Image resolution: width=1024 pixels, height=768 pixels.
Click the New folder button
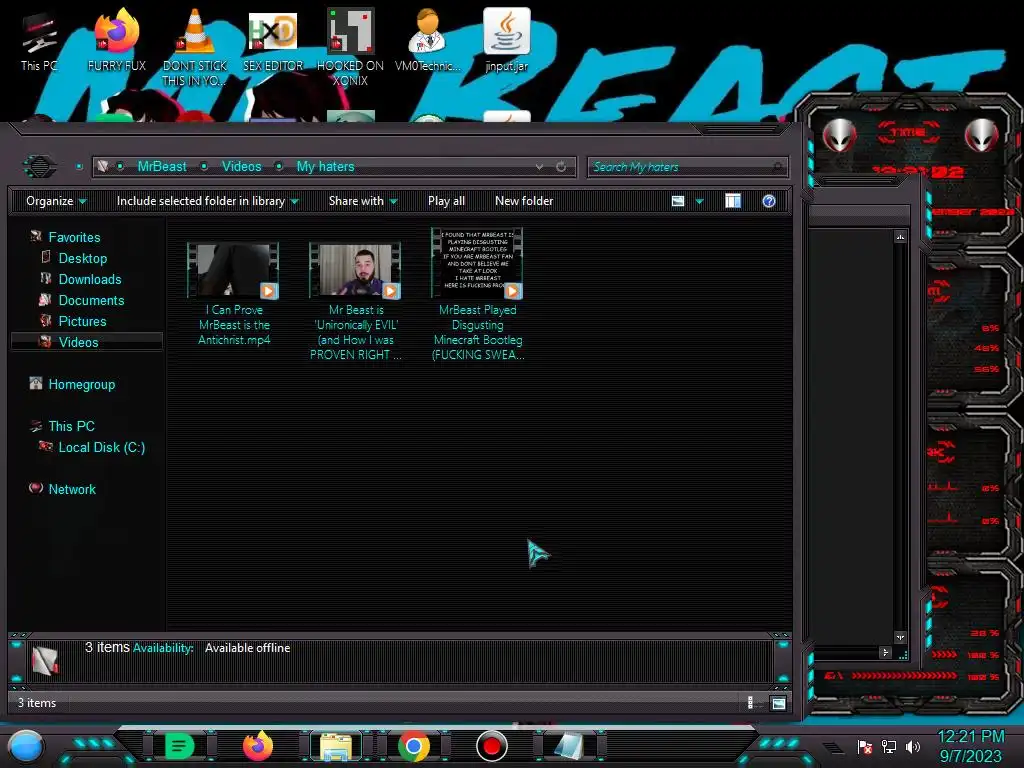click(x=524, y=201)
